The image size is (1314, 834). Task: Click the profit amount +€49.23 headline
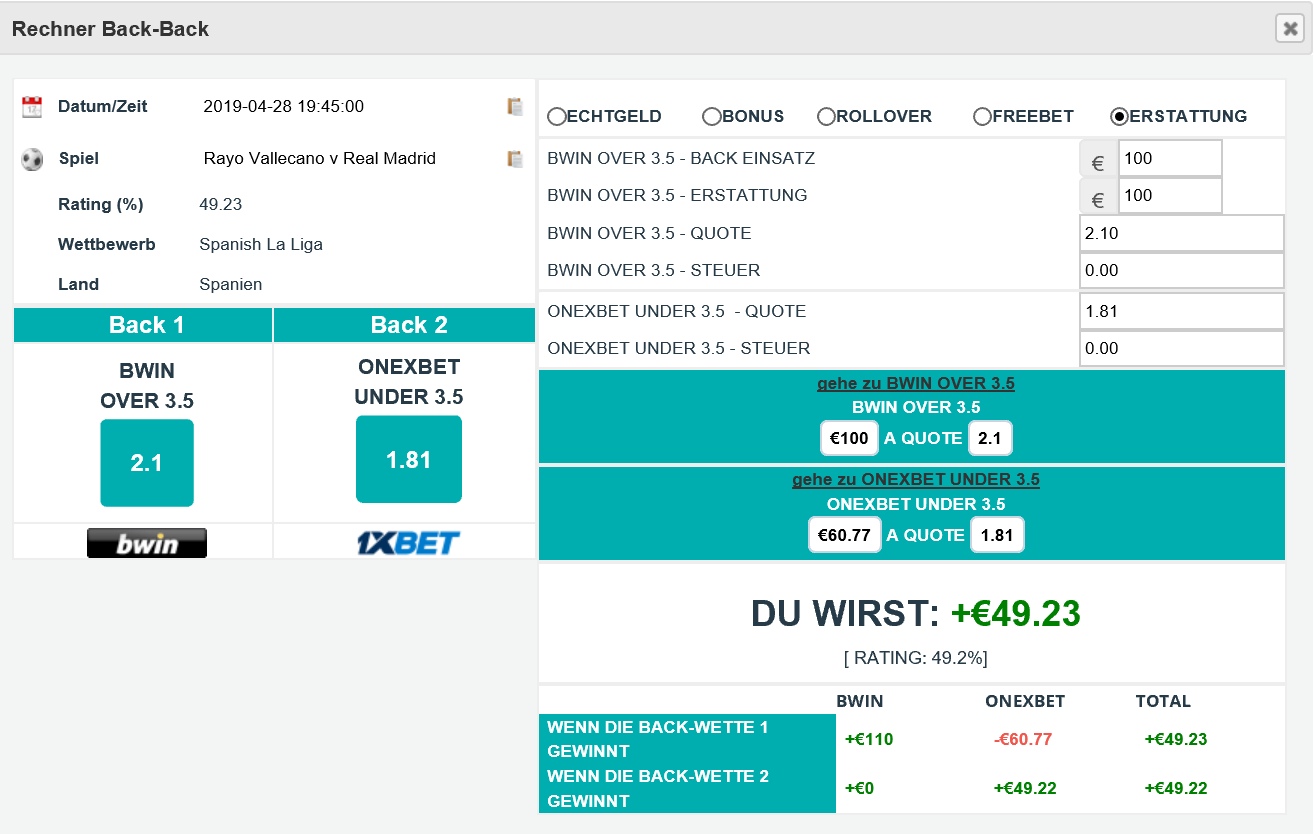coord(1015,613)
